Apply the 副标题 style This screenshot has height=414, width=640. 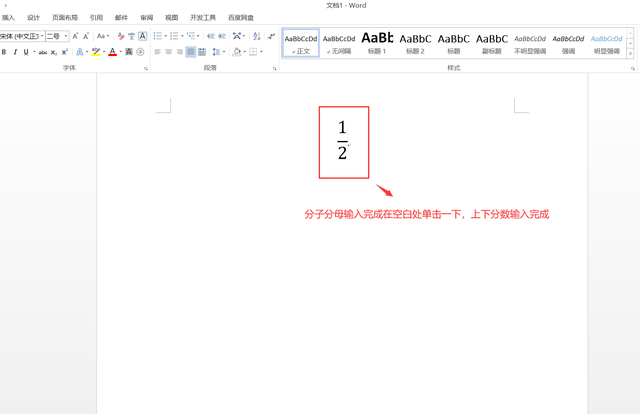492,42
